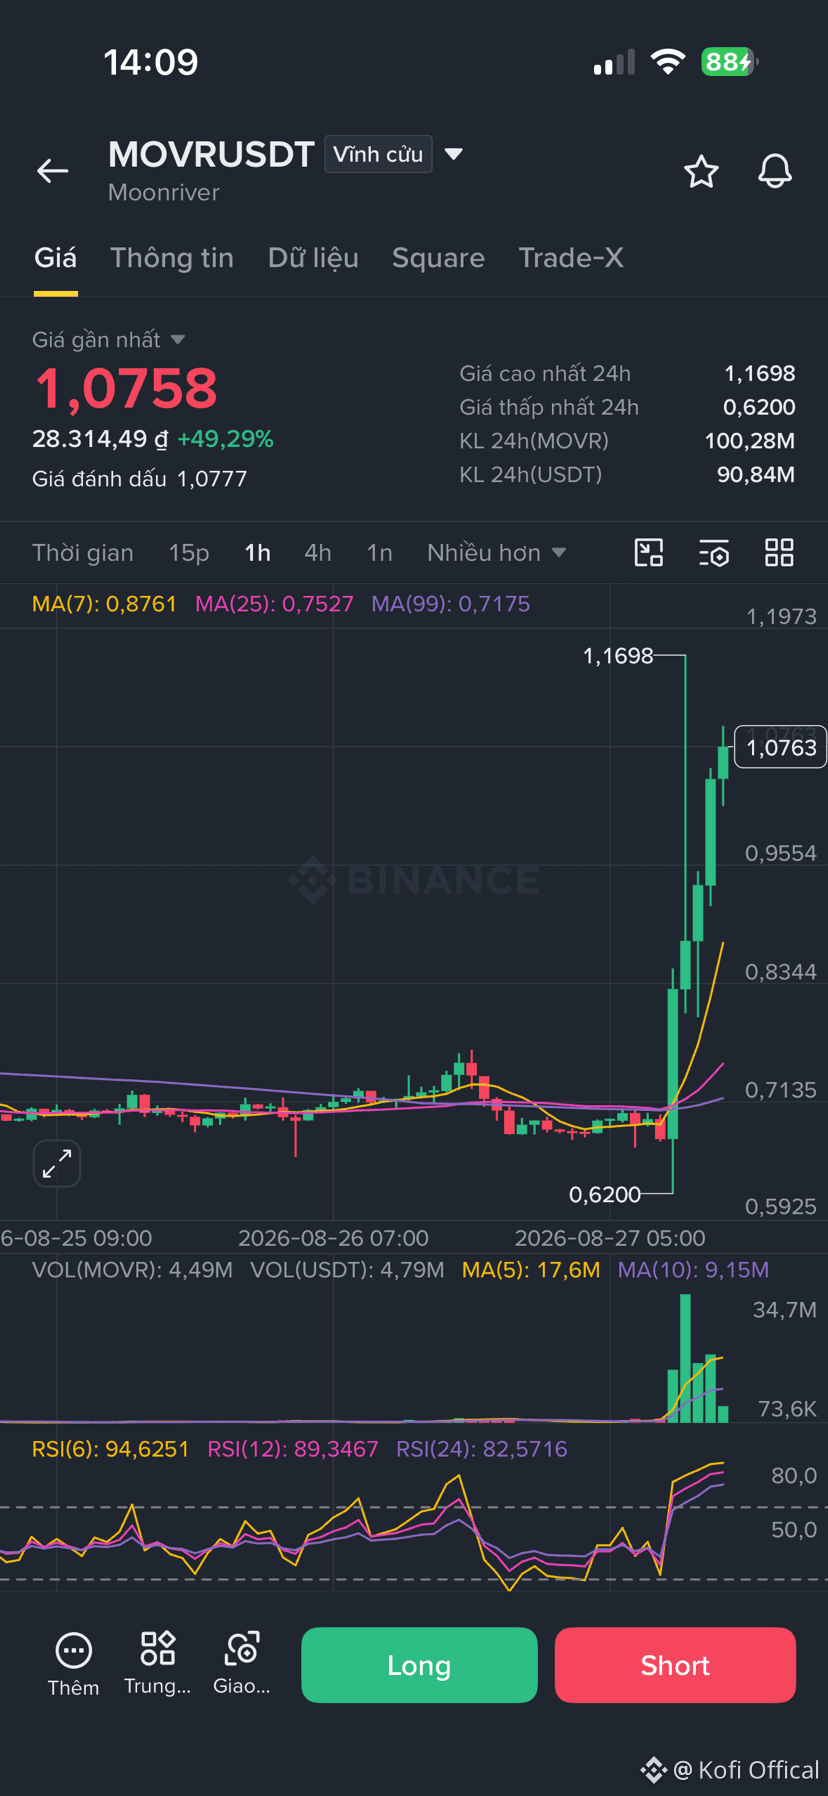Tap the volume MA(10): 9,15M label
The image size is (828, 1796).
point(694,1270)
